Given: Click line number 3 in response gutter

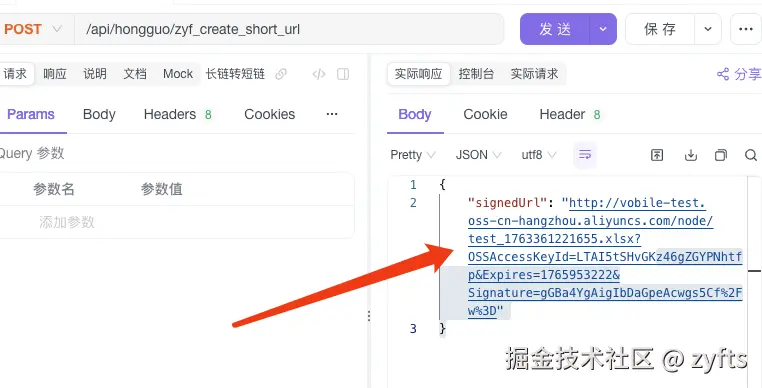Looking at the screenshot, I should (413, 329).
